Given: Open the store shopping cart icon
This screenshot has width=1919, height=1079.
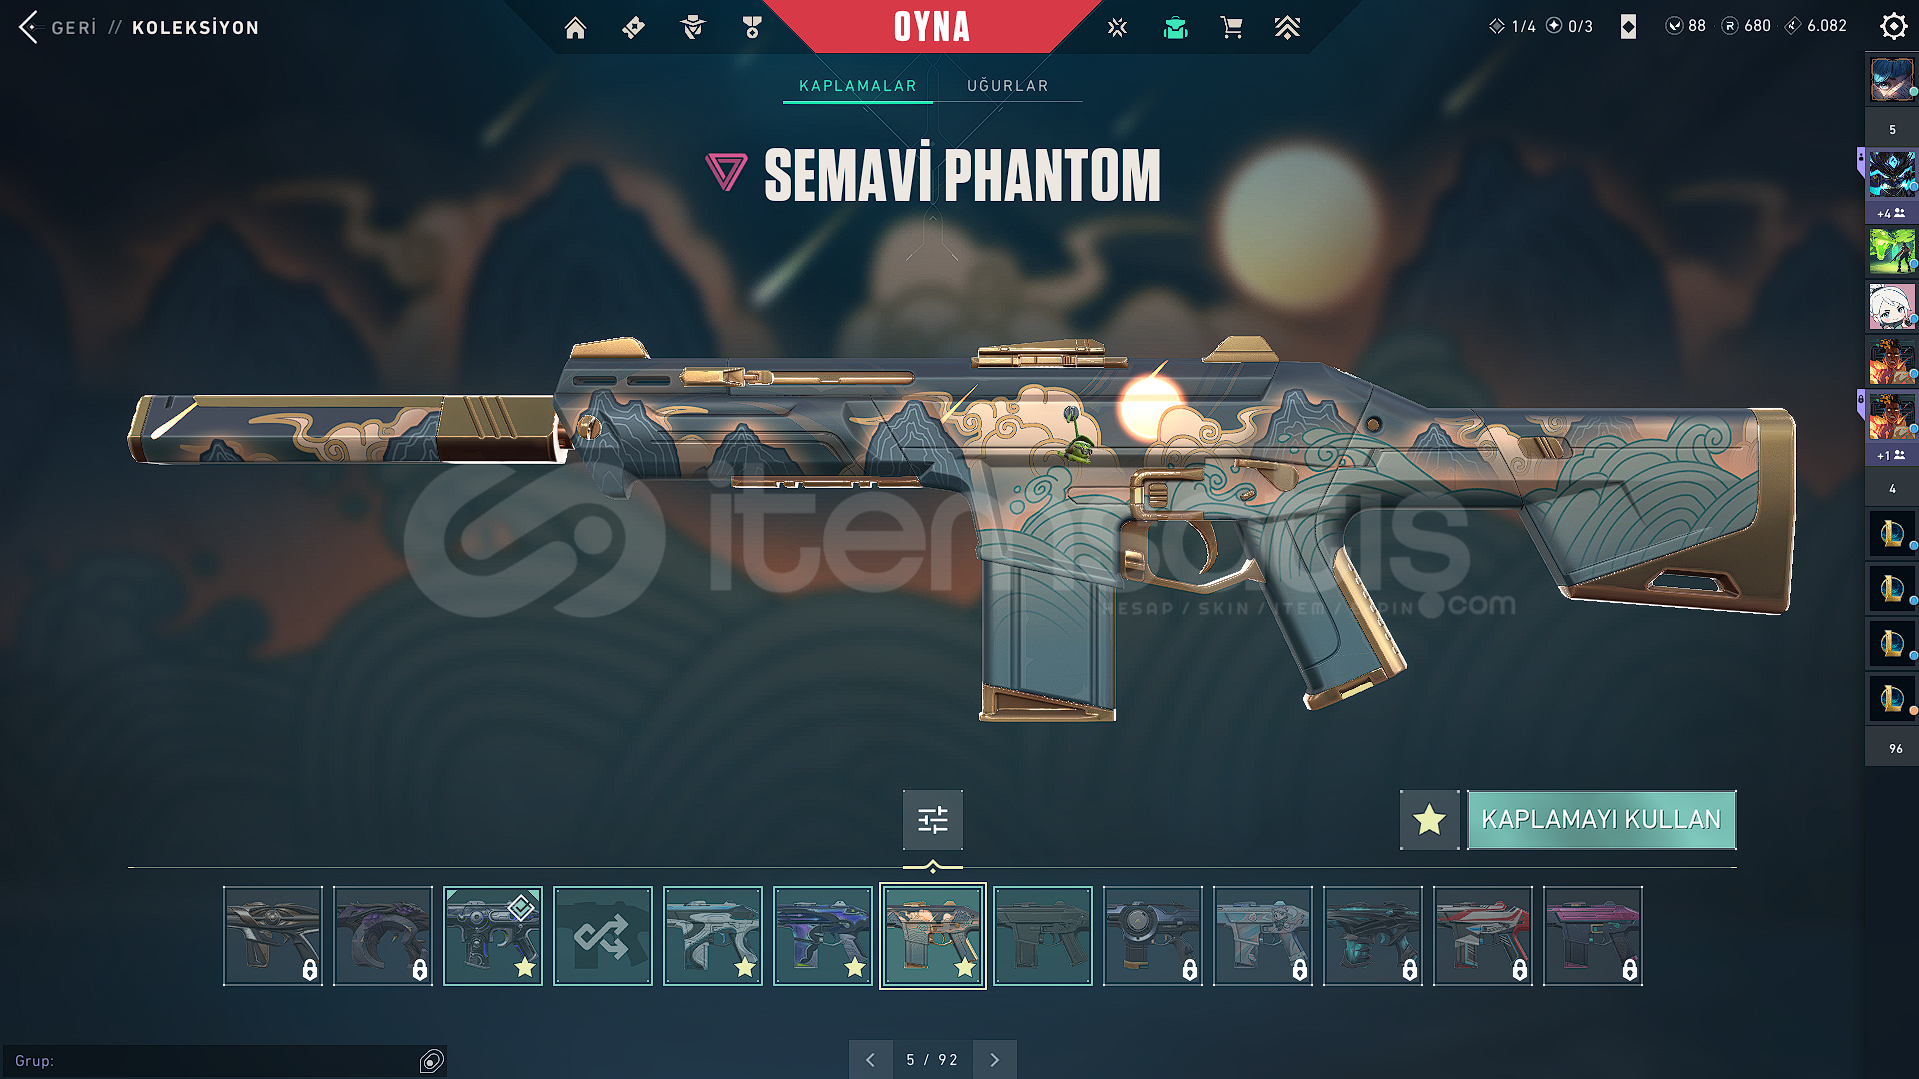Looking at the screenshot, I should coord(1231,28).
